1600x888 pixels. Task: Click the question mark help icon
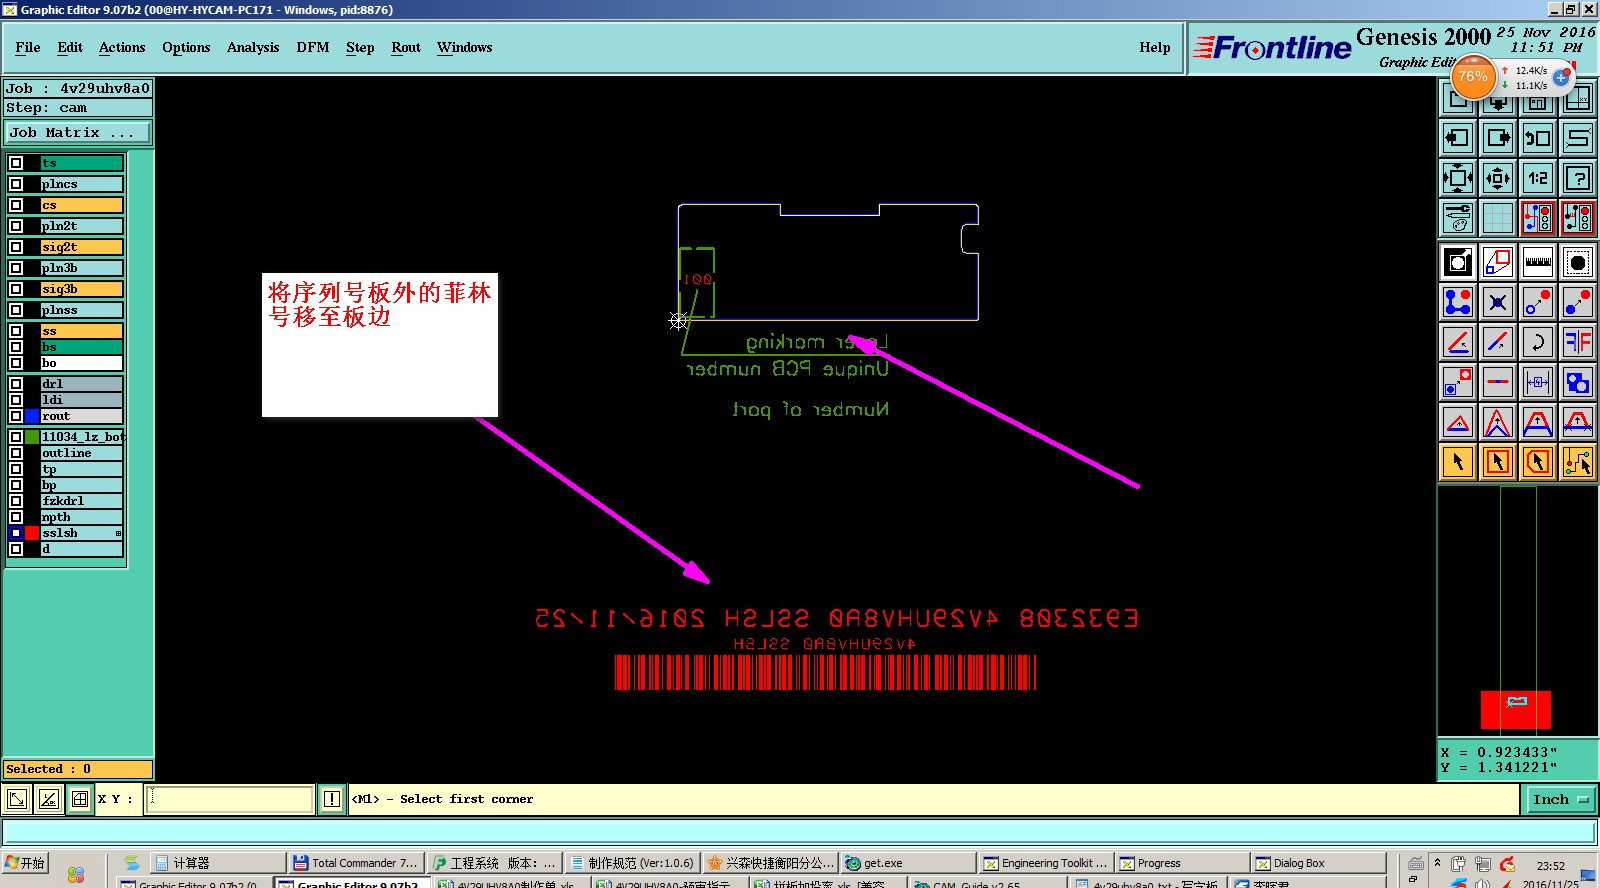coord(1578,178)
